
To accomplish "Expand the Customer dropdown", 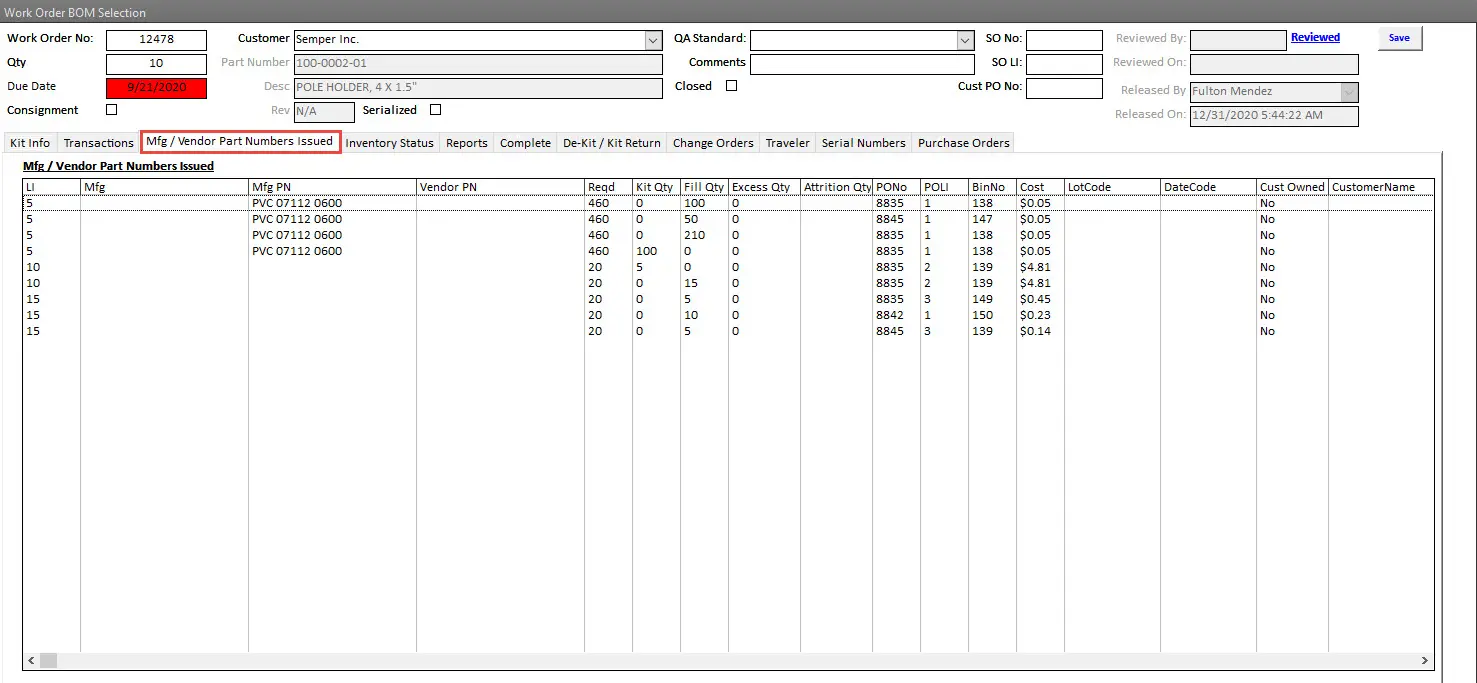I will coord(653,41).
